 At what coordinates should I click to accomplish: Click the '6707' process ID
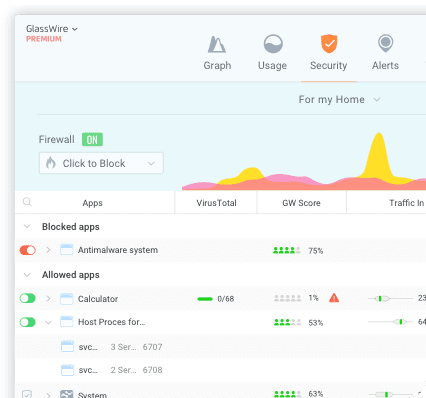(x=152, y=347)
